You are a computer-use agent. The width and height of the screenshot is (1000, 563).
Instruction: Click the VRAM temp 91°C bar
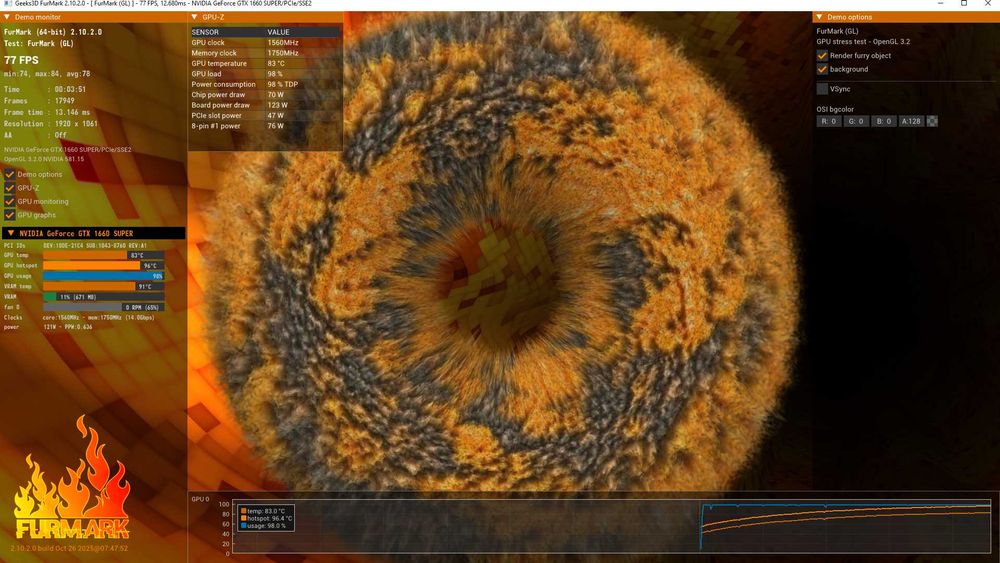[x=103, y=286]
